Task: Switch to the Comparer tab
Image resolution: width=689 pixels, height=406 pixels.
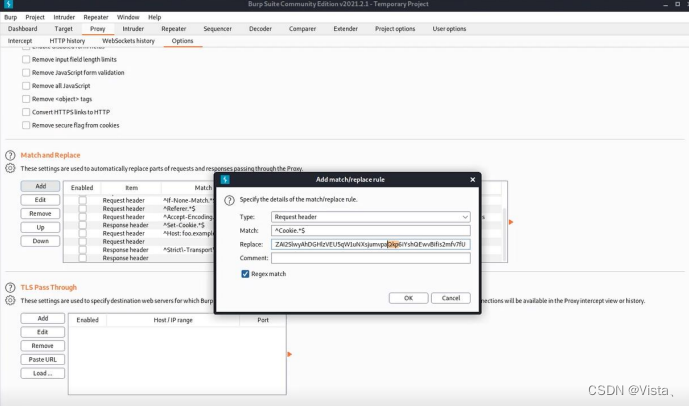Action: point(302,29)
